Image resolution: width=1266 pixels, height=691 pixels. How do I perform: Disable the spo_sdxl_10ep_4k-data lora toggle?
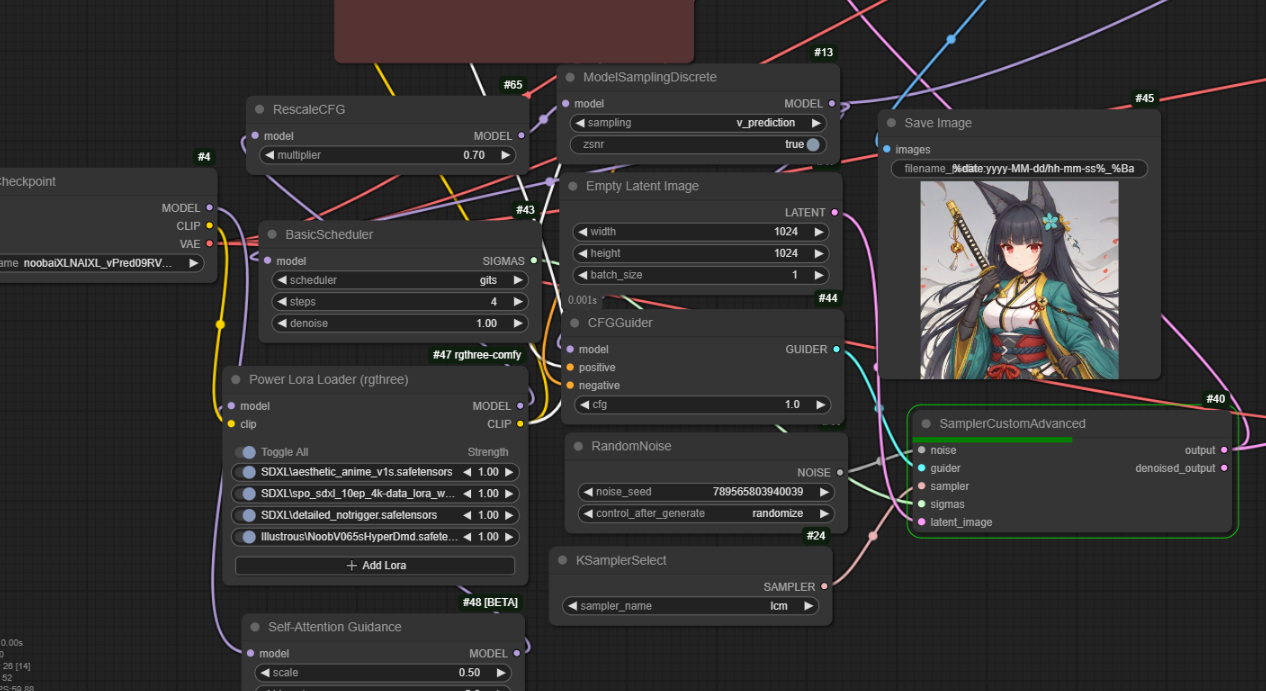tap(248, 494)
